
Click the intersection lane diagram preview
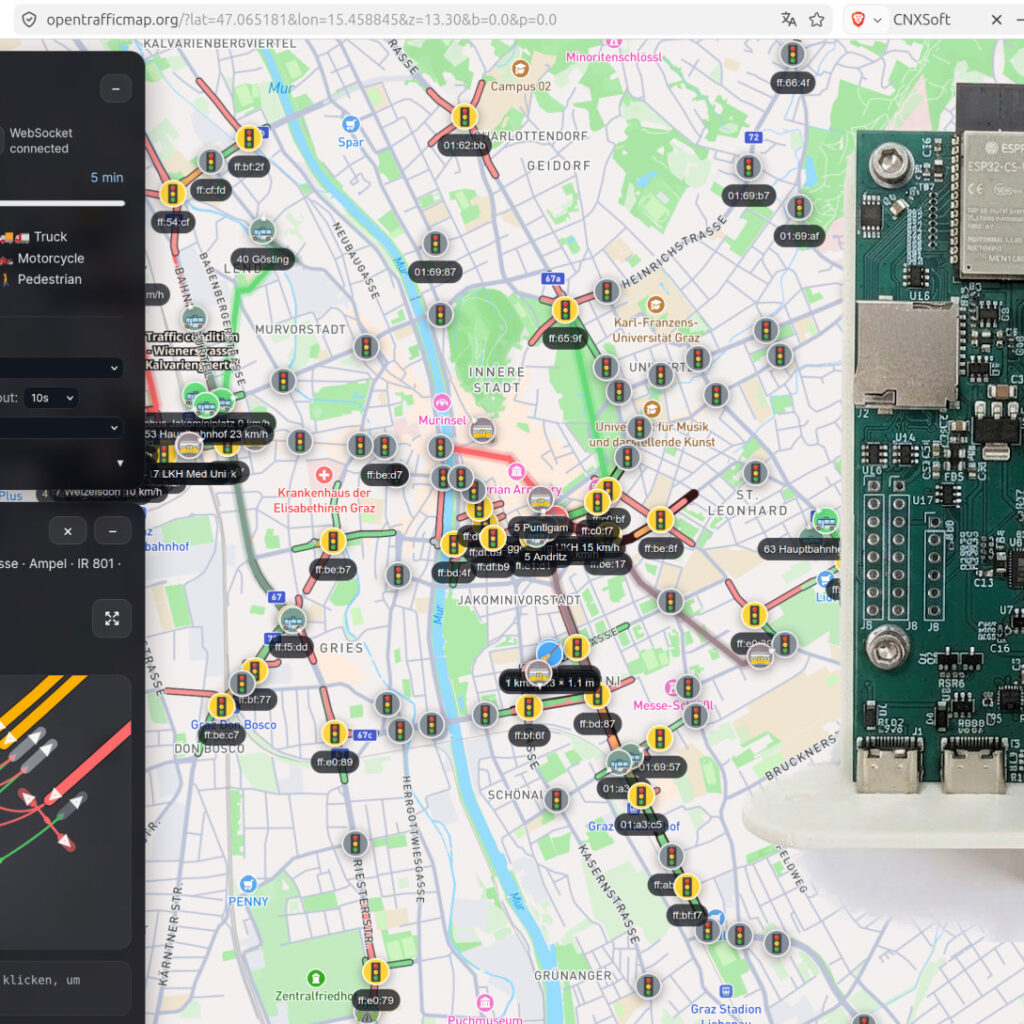click(65, 812)
